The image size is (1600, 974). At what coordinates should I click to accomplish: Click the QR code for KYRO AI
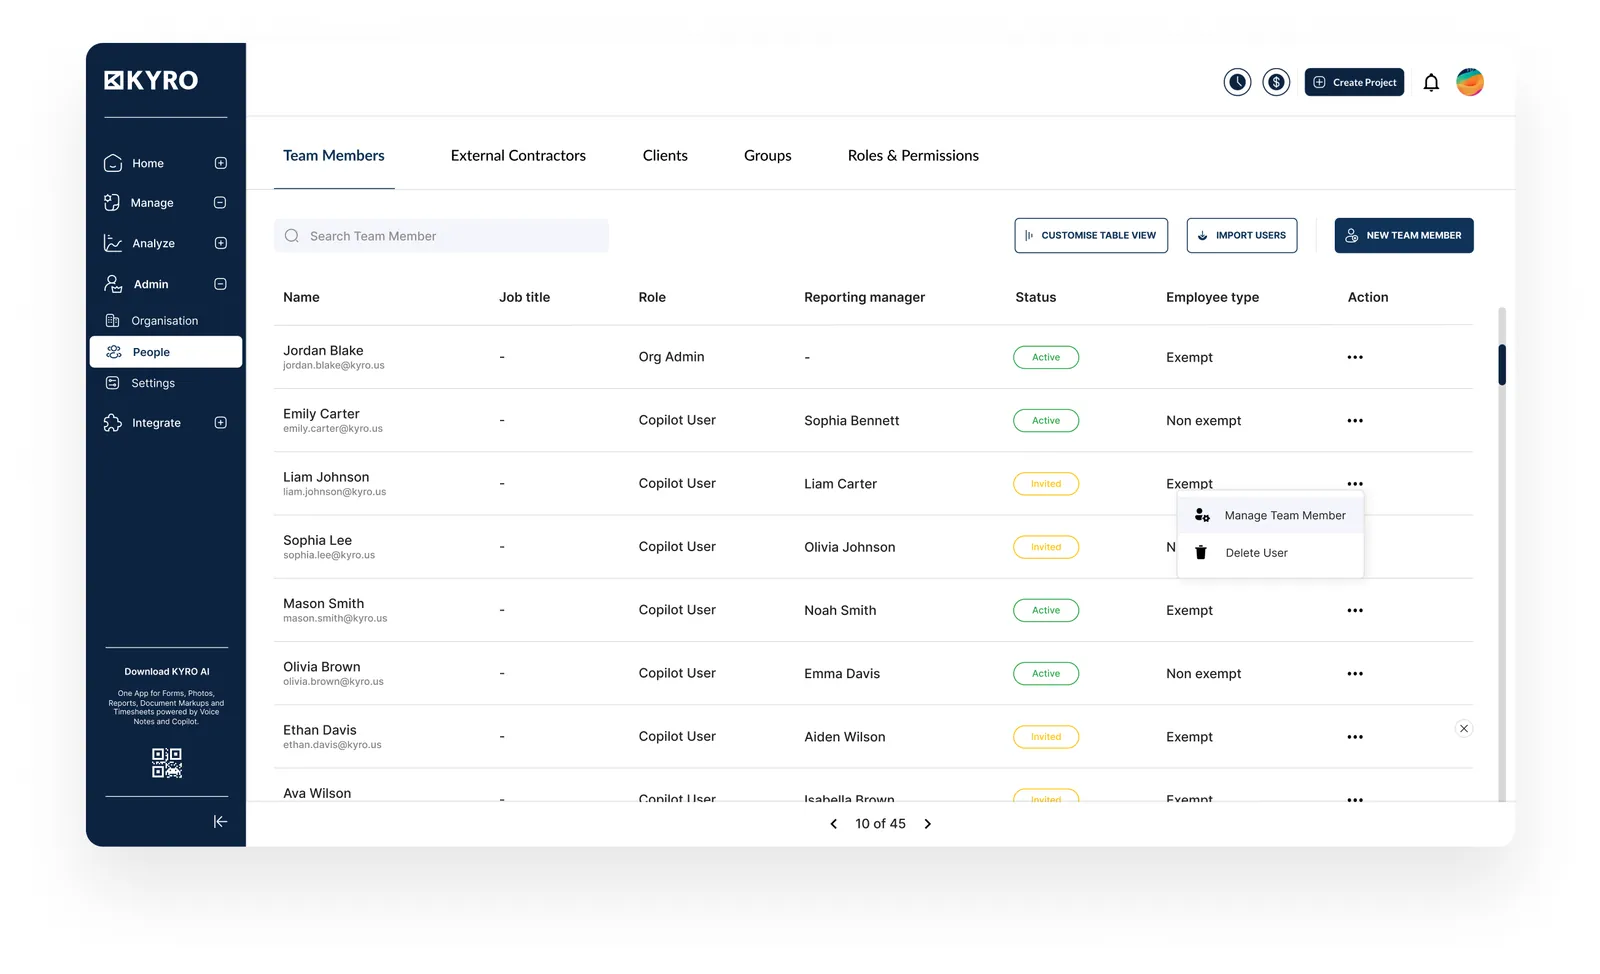[x=167, y=763]
